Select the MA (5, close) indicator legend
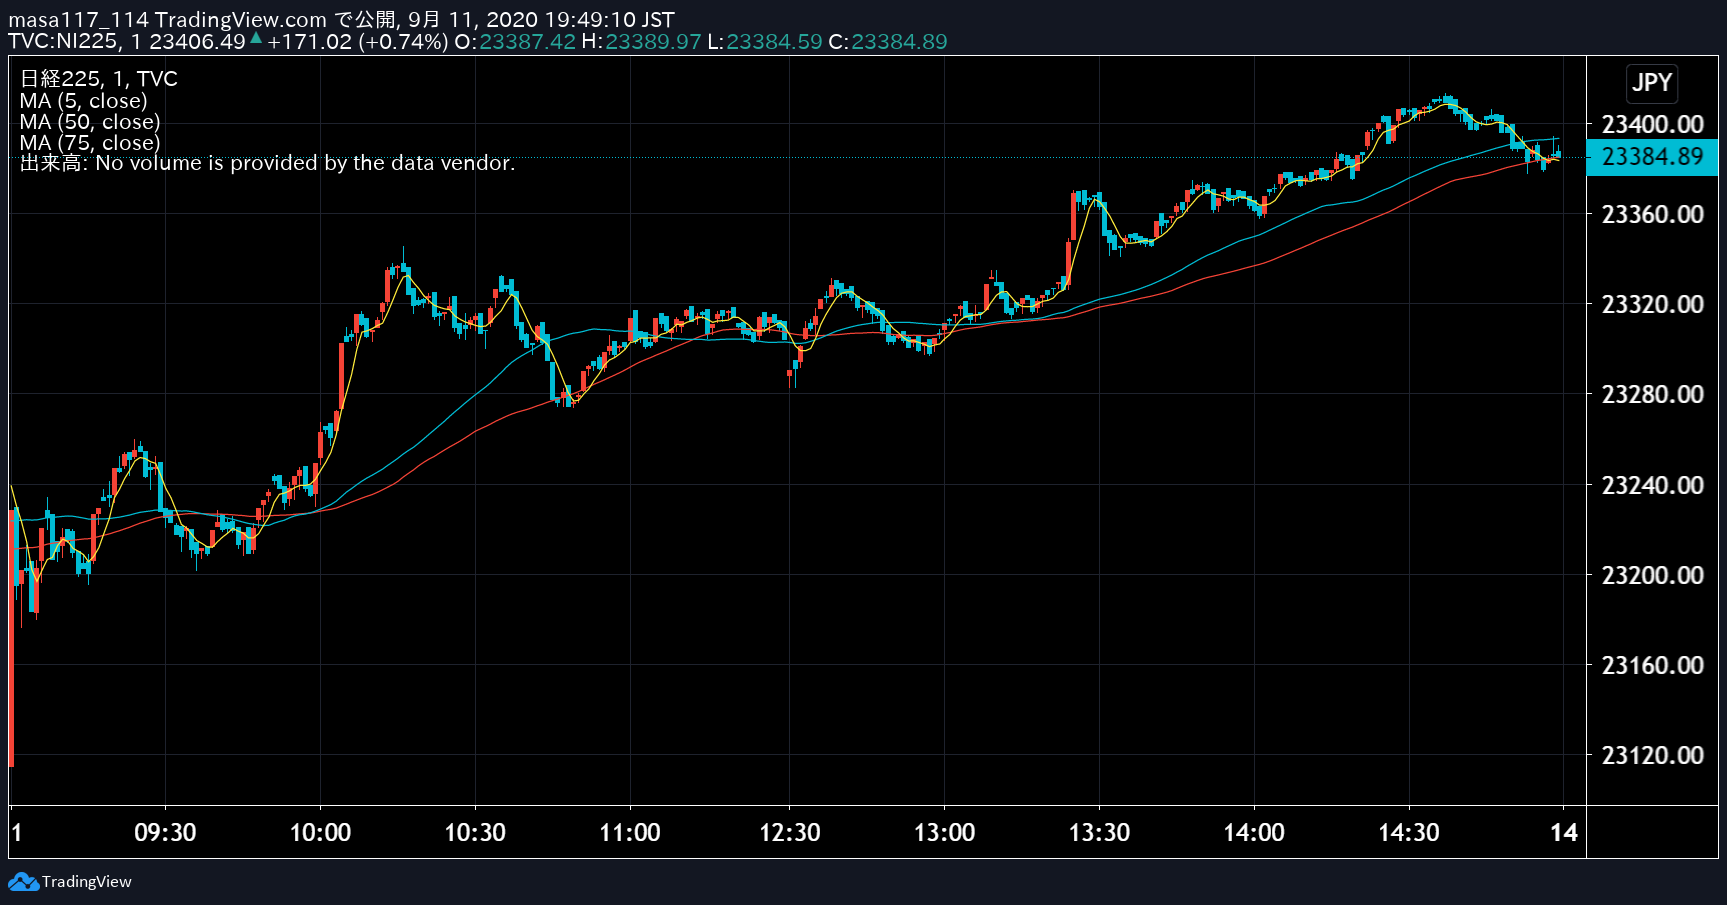The height and width of the screenshot is (905, 1727). click(x=84, y=101)
